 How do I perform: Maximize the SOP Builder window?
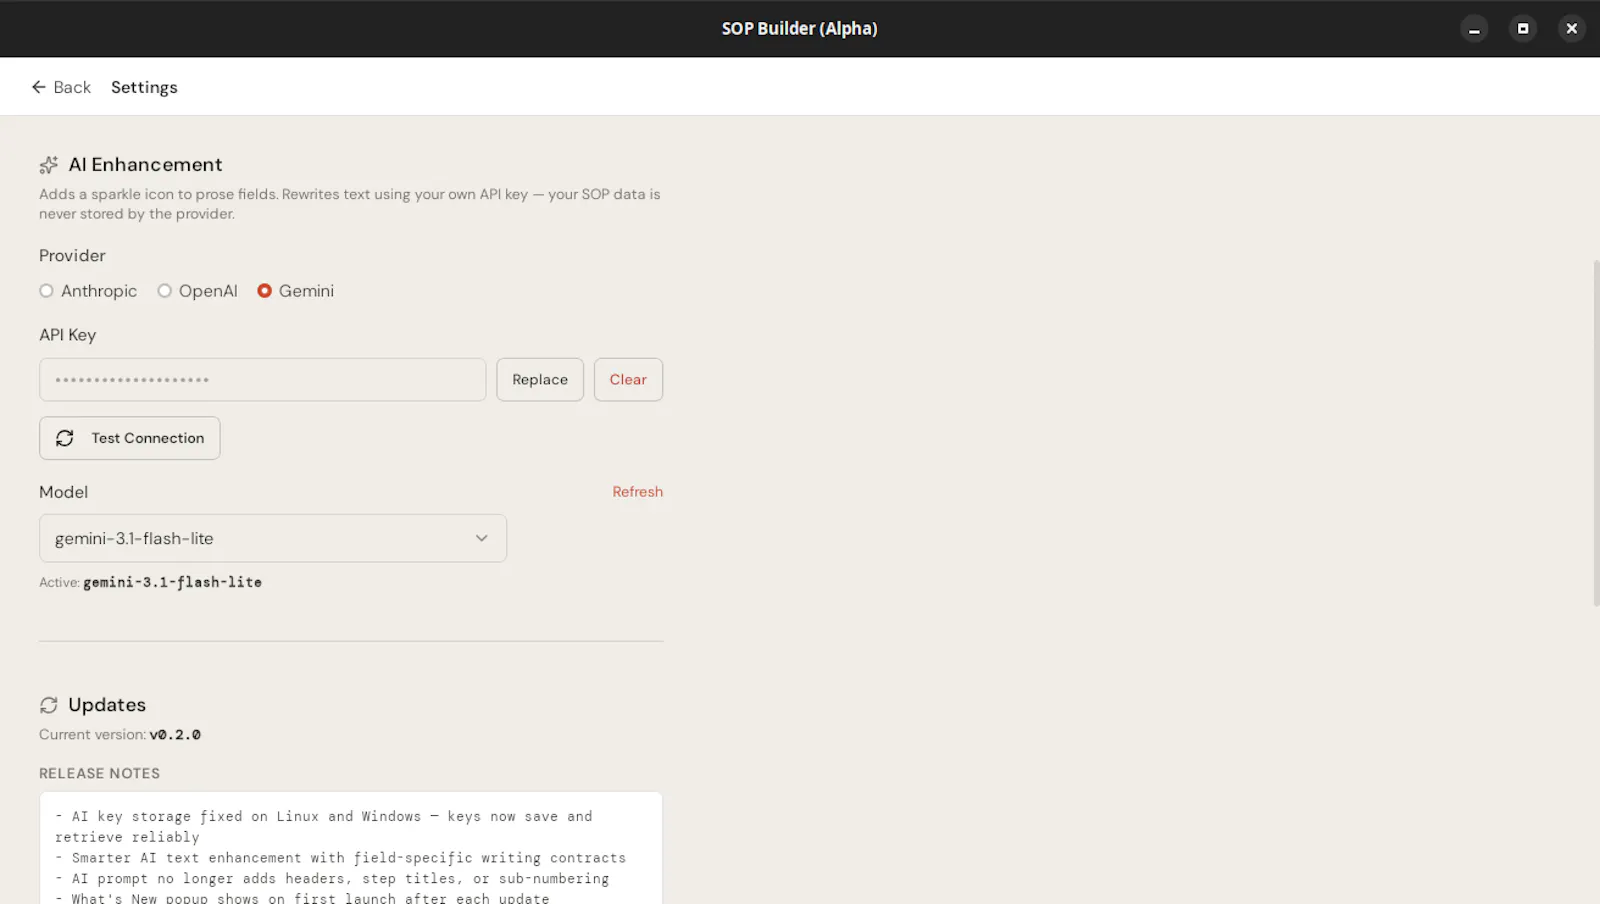[x=1522, y=29]
